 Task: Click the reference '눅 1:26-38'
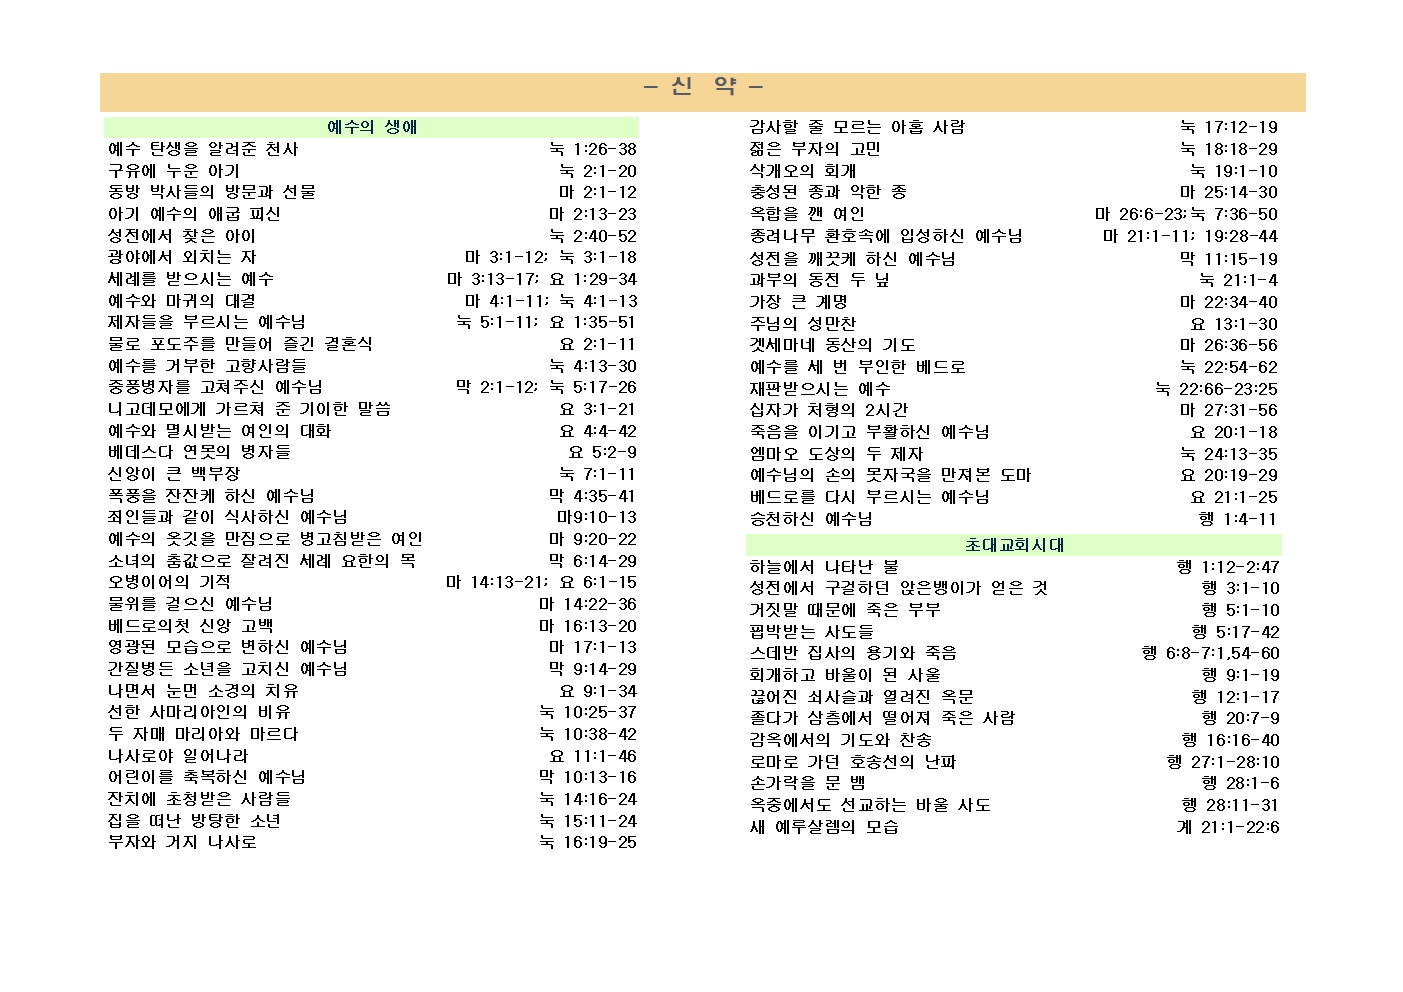tap(593, 149)
